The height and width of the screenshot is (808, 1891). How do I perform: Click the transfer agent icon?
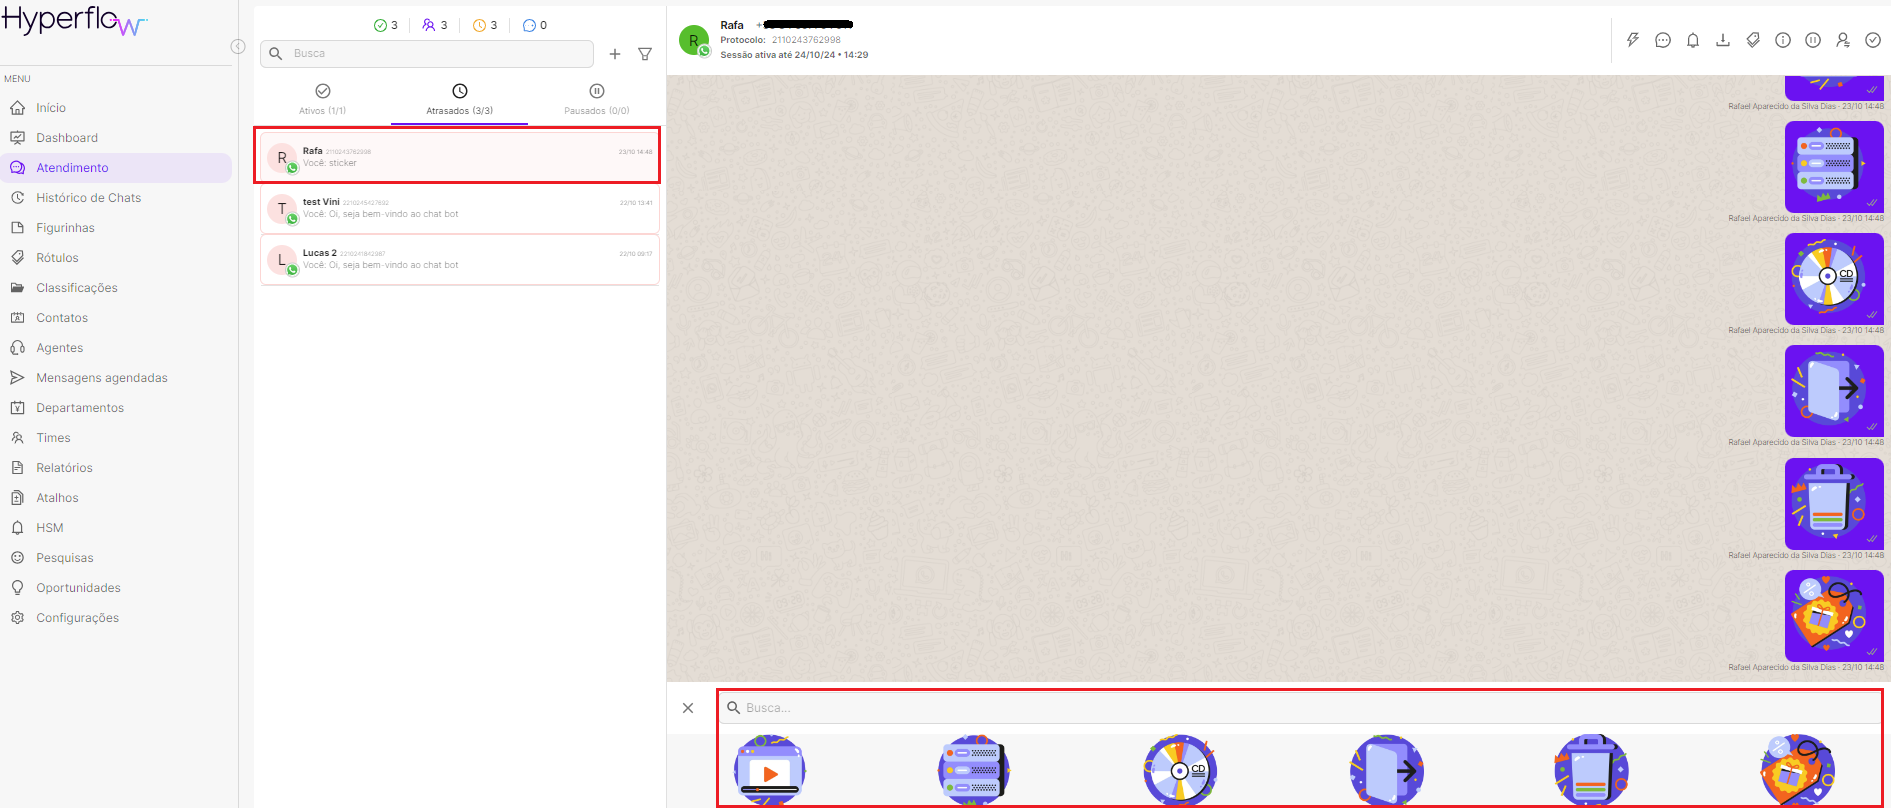point(1842,40)
